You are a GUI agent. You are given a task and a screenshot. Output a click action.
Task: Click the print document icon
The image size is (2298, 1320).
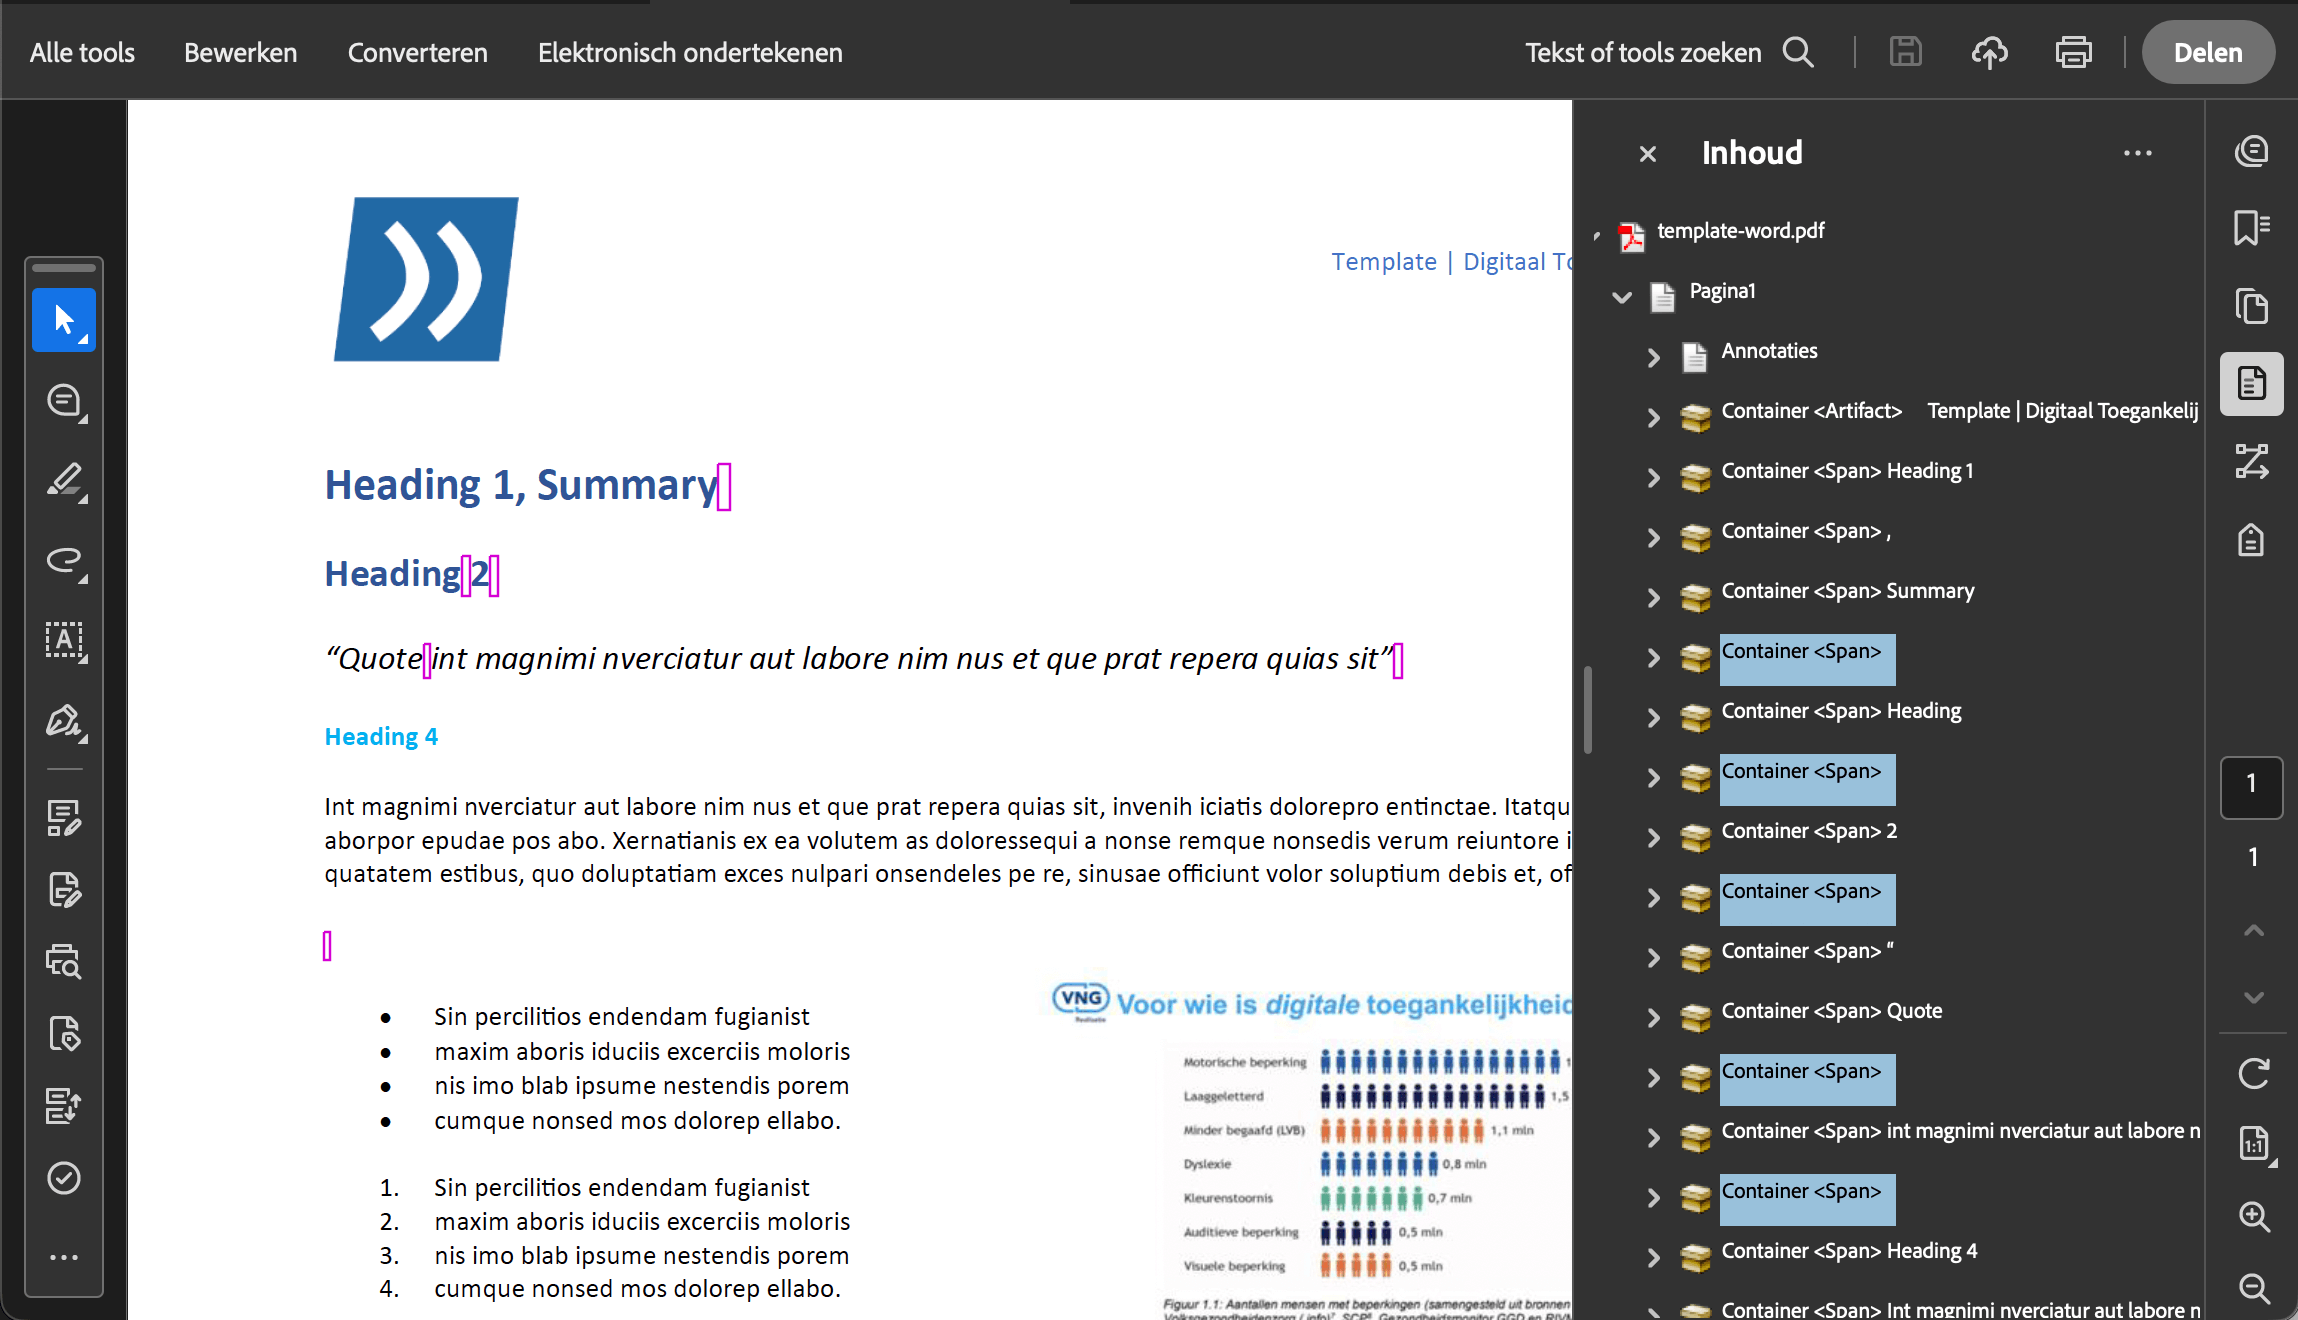(x=2073, y=52)
